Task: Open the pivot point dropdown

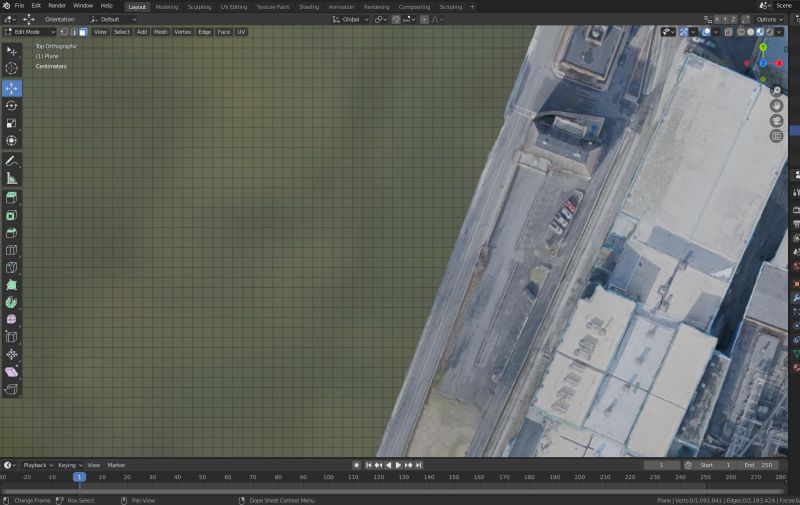Action: coord(381,19)
